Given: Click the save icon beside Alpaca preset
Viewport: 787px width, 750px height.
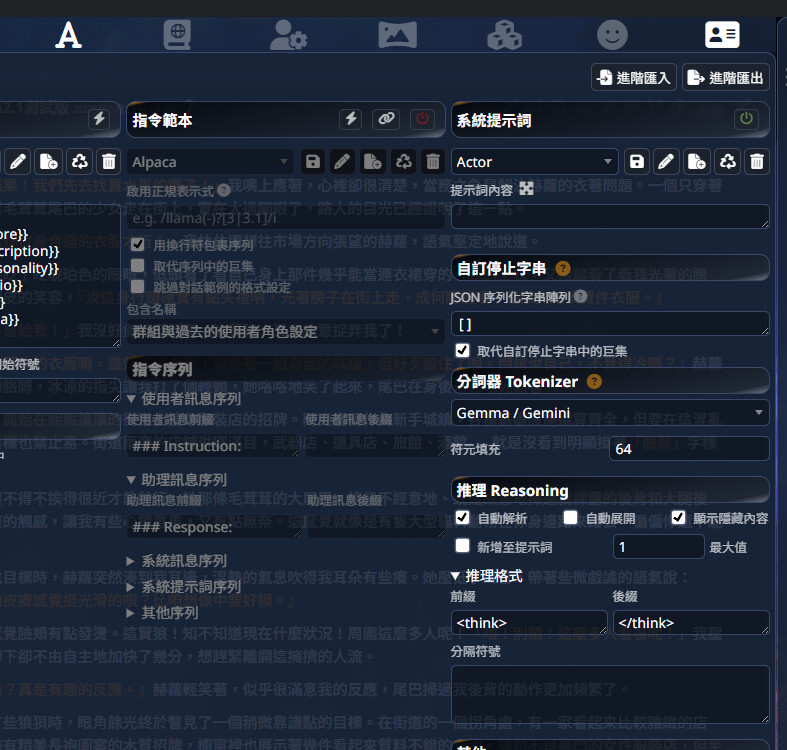Looking at the screenshot, I should 313,161.
